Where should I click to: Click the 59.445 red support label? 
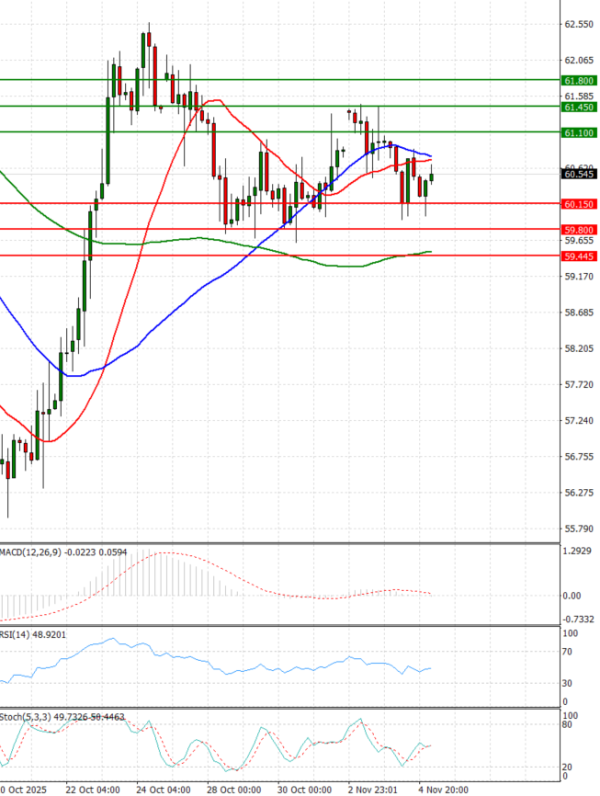[x=579, y=256]
